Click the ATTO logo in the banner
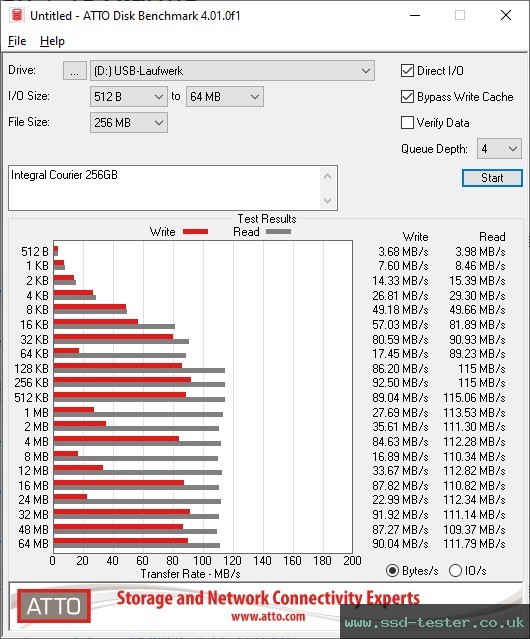The image size is (530, 639). [54, 606]
